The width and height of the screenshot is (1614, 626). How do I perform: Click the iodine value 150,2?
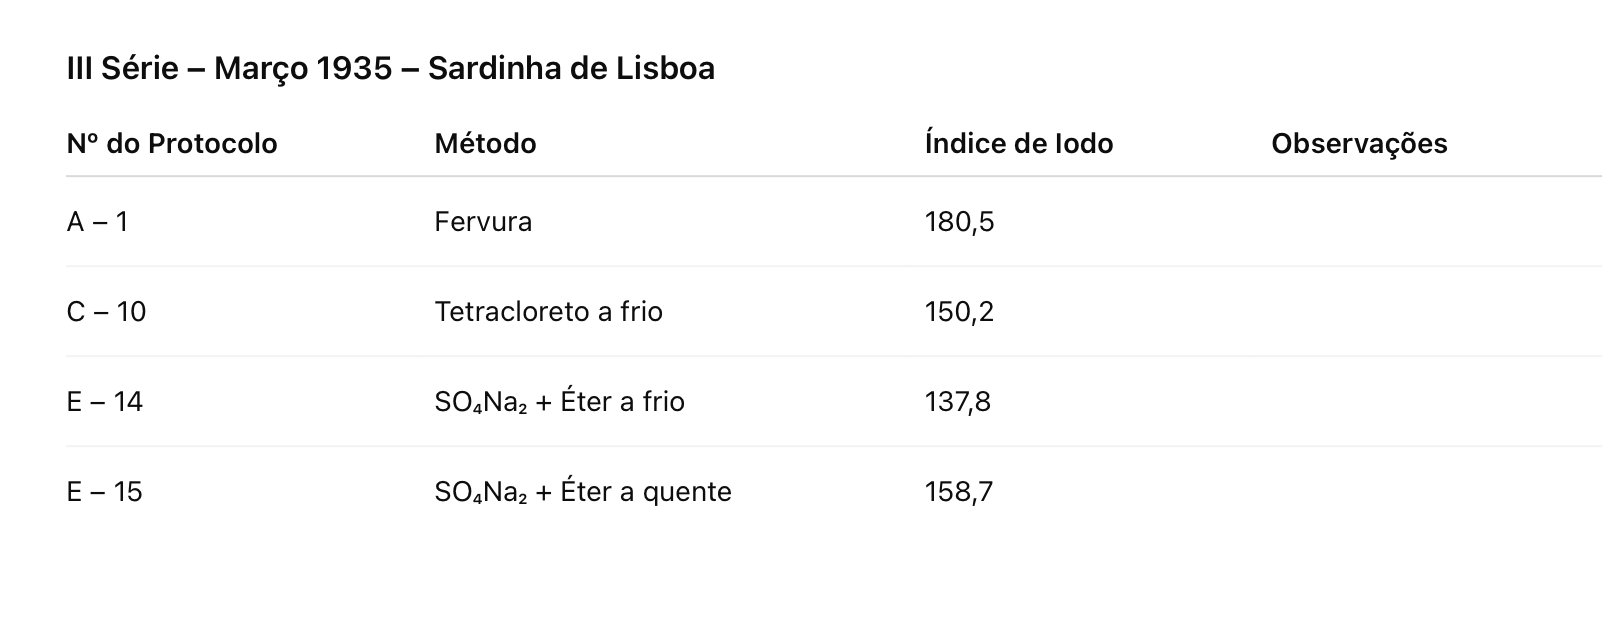(x=959, y=312)
